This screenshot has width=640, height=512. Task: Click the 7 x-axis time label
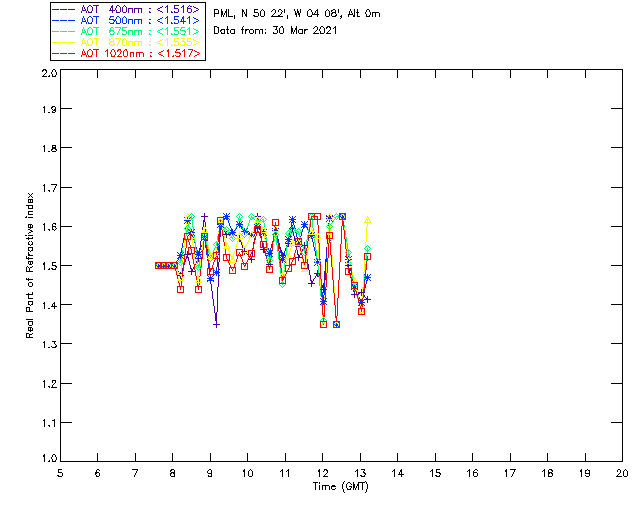pyautogui.click(x=135, y=473)
